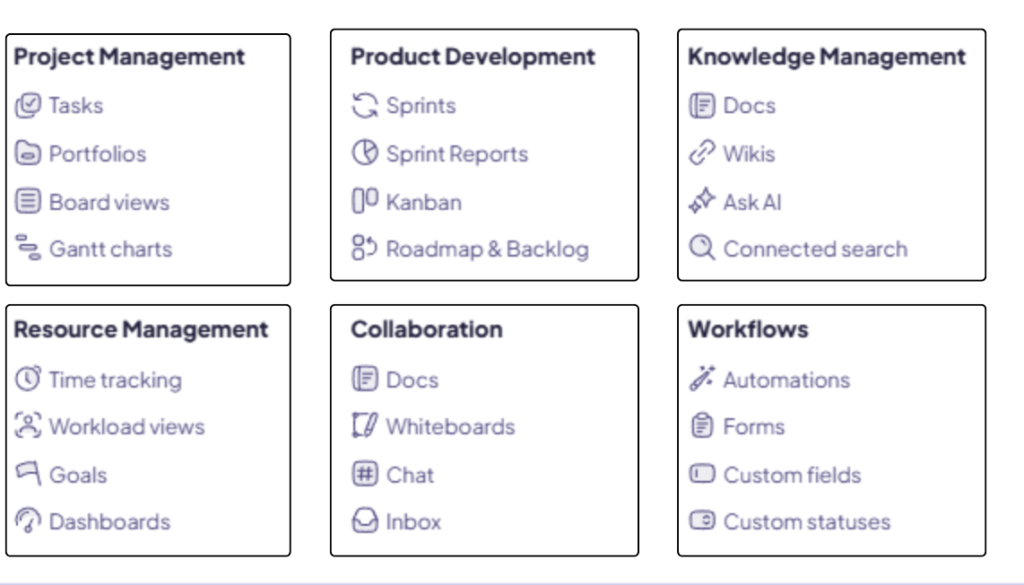Click the Gantt charts icon
This screenshot has height=585, width=1024.
click(28, 248)
